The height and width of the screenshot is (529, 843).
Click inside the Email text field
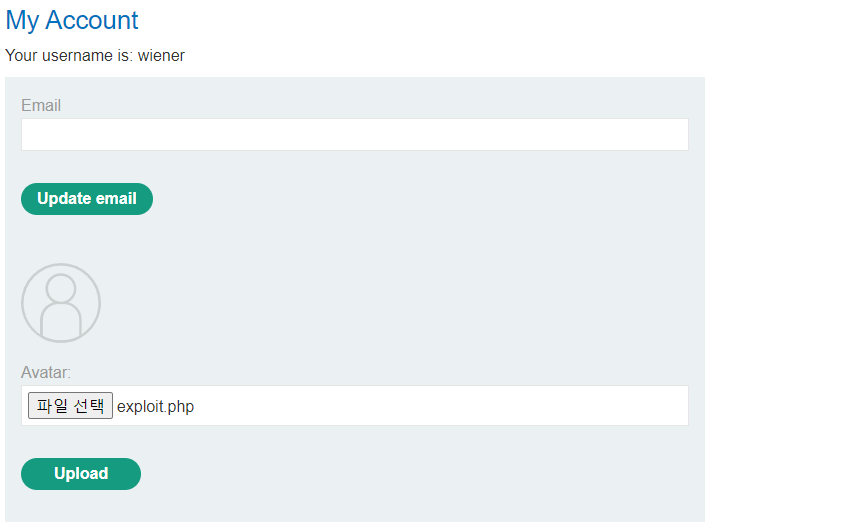click(x=354, y=134)
